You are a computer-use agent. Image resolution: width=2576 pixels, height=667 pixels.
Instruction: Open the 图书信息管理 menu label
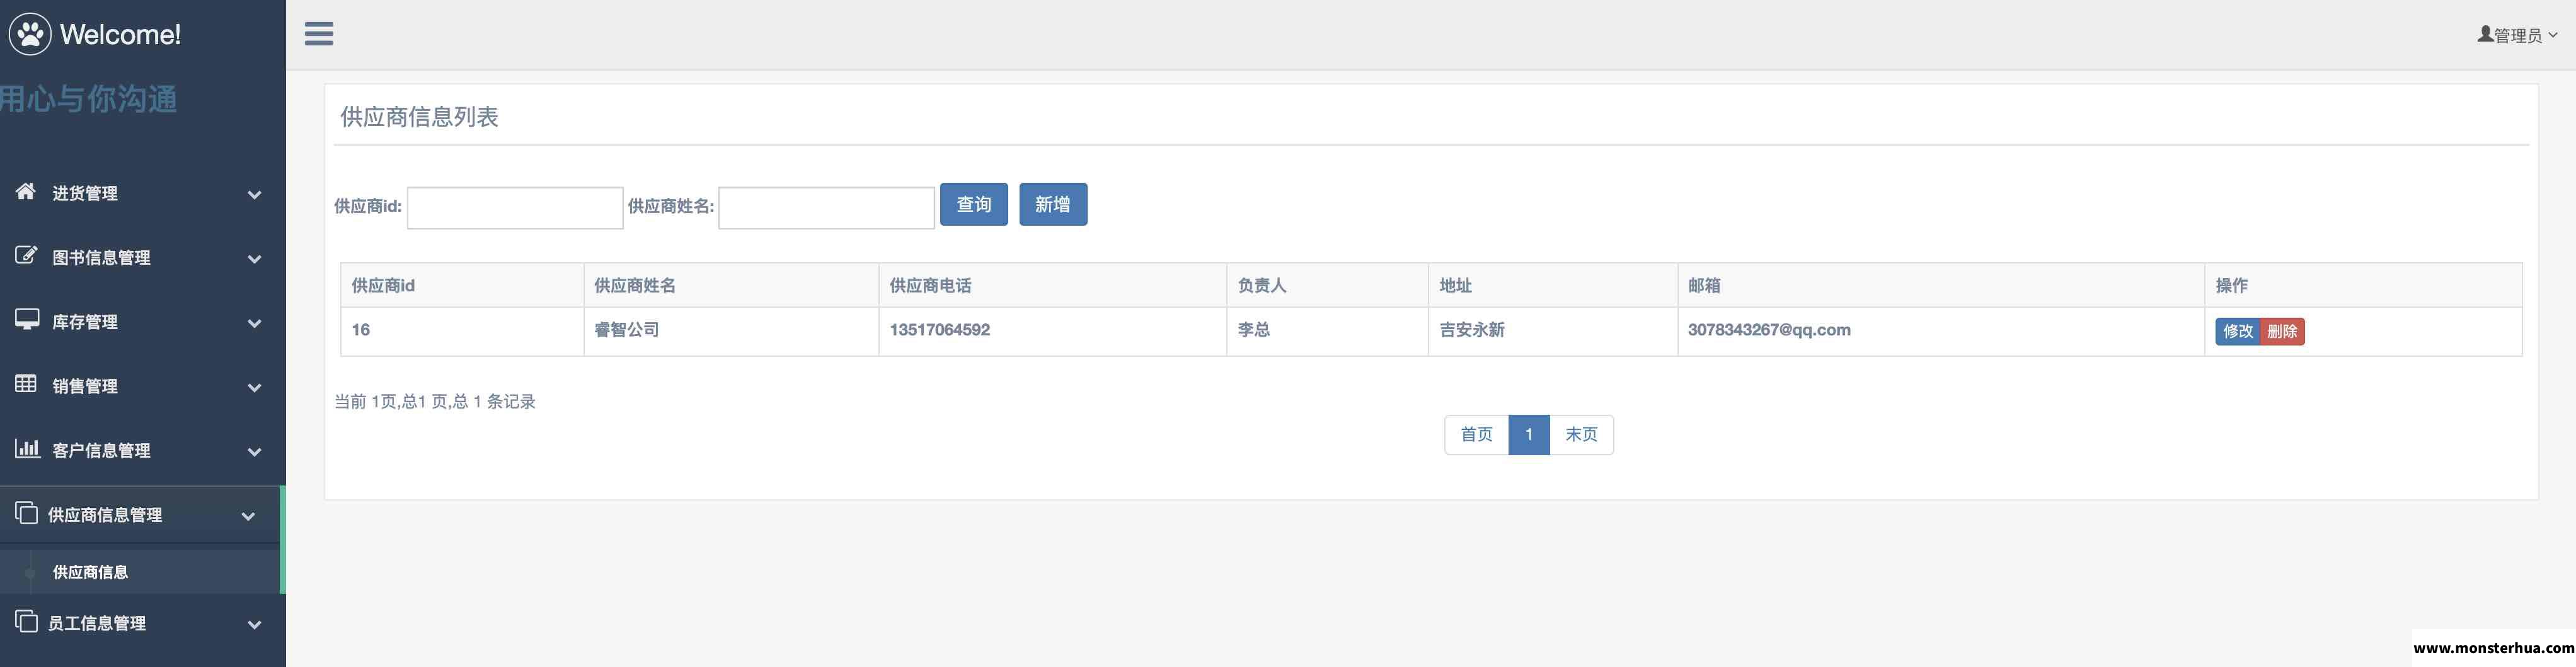pos(101,257)
